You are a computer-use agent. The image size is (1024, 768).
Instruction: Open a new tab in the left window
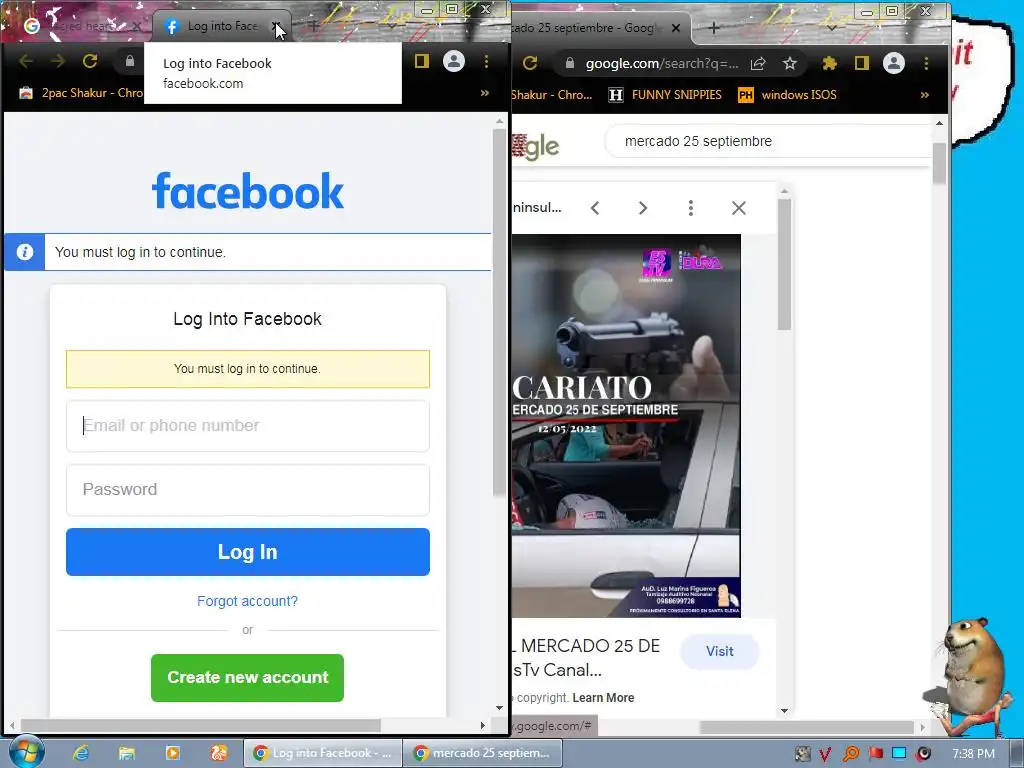tap(314, 26)
